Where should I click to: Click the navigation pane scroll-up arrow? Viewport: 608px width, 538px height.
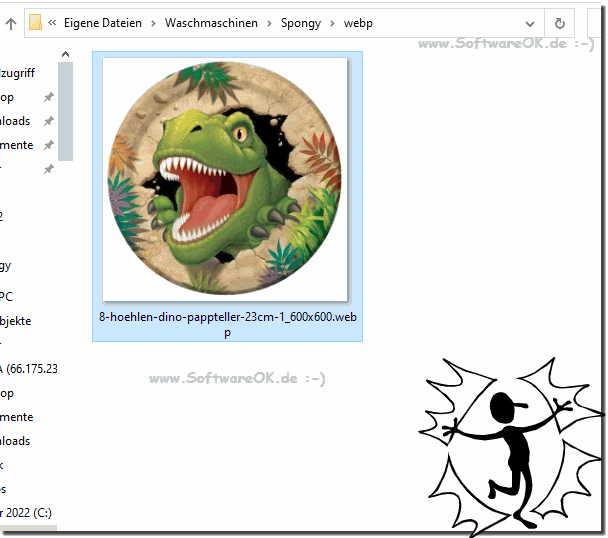(66, 54)
